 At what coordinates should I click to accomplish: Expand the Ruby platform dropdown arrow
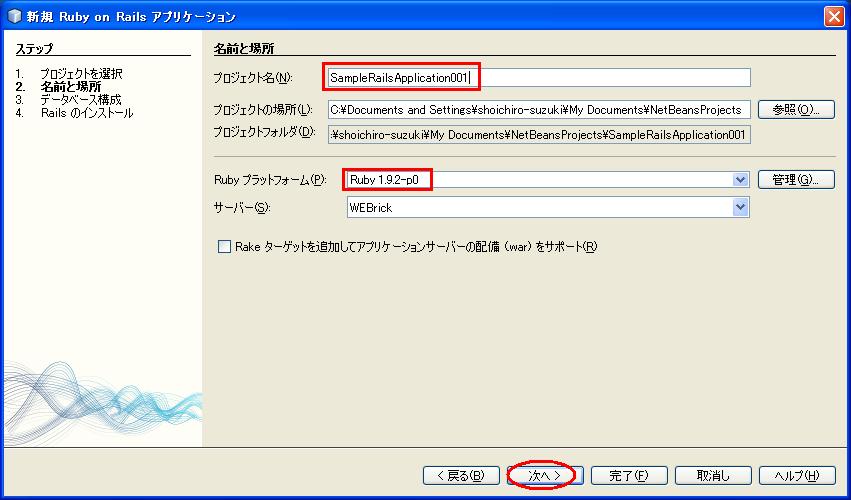pyautogui.click(x=740, y=180)
